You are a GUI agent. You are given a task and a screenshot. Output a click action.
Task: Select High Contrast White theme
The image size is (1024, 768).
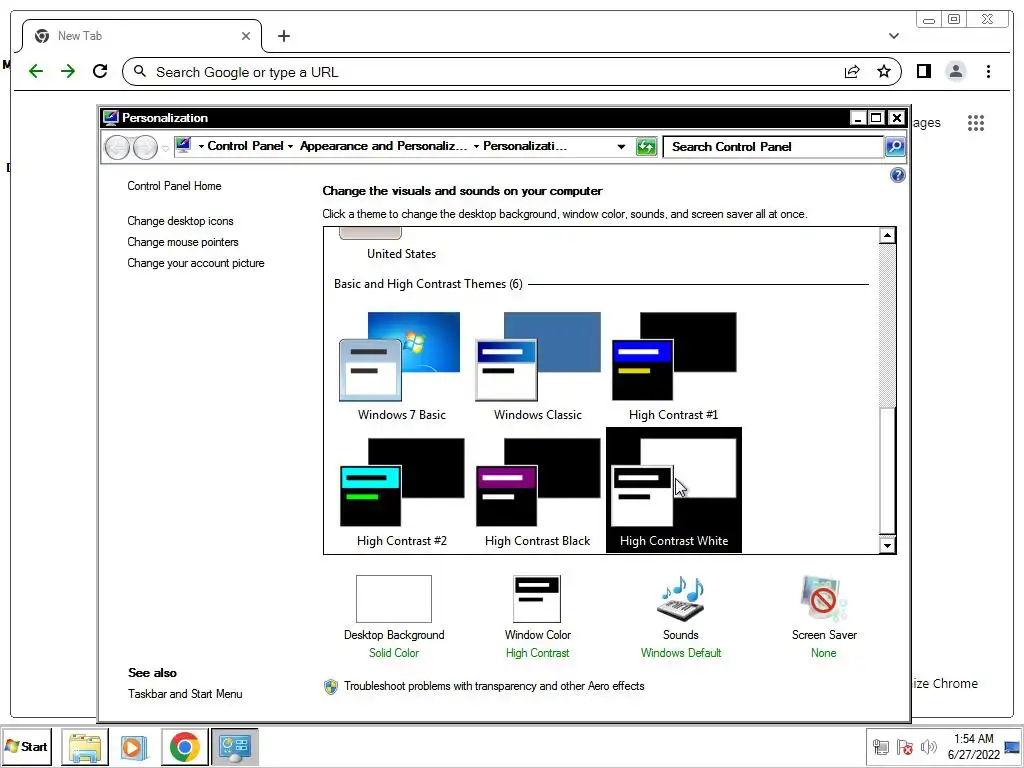pyautogui.click(x=673, y=490)
